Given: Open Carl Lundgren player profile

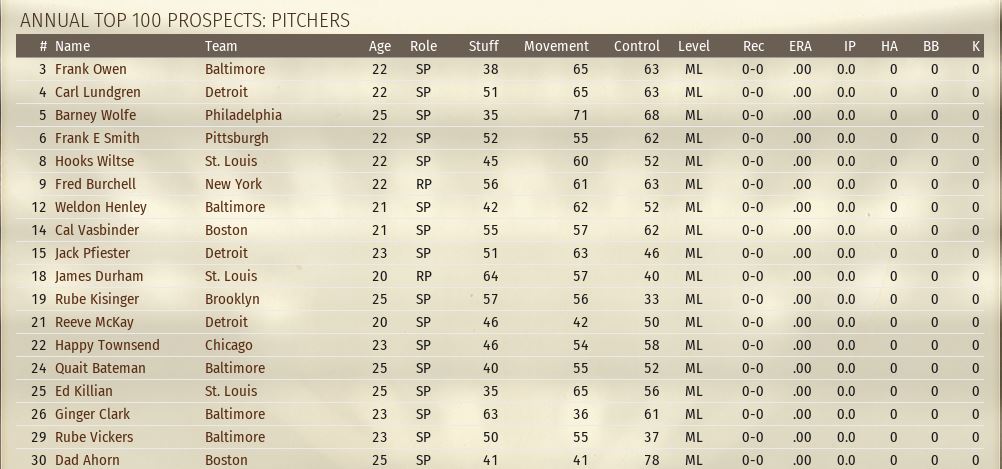Looking at the screenshot, I should (98, 92).
